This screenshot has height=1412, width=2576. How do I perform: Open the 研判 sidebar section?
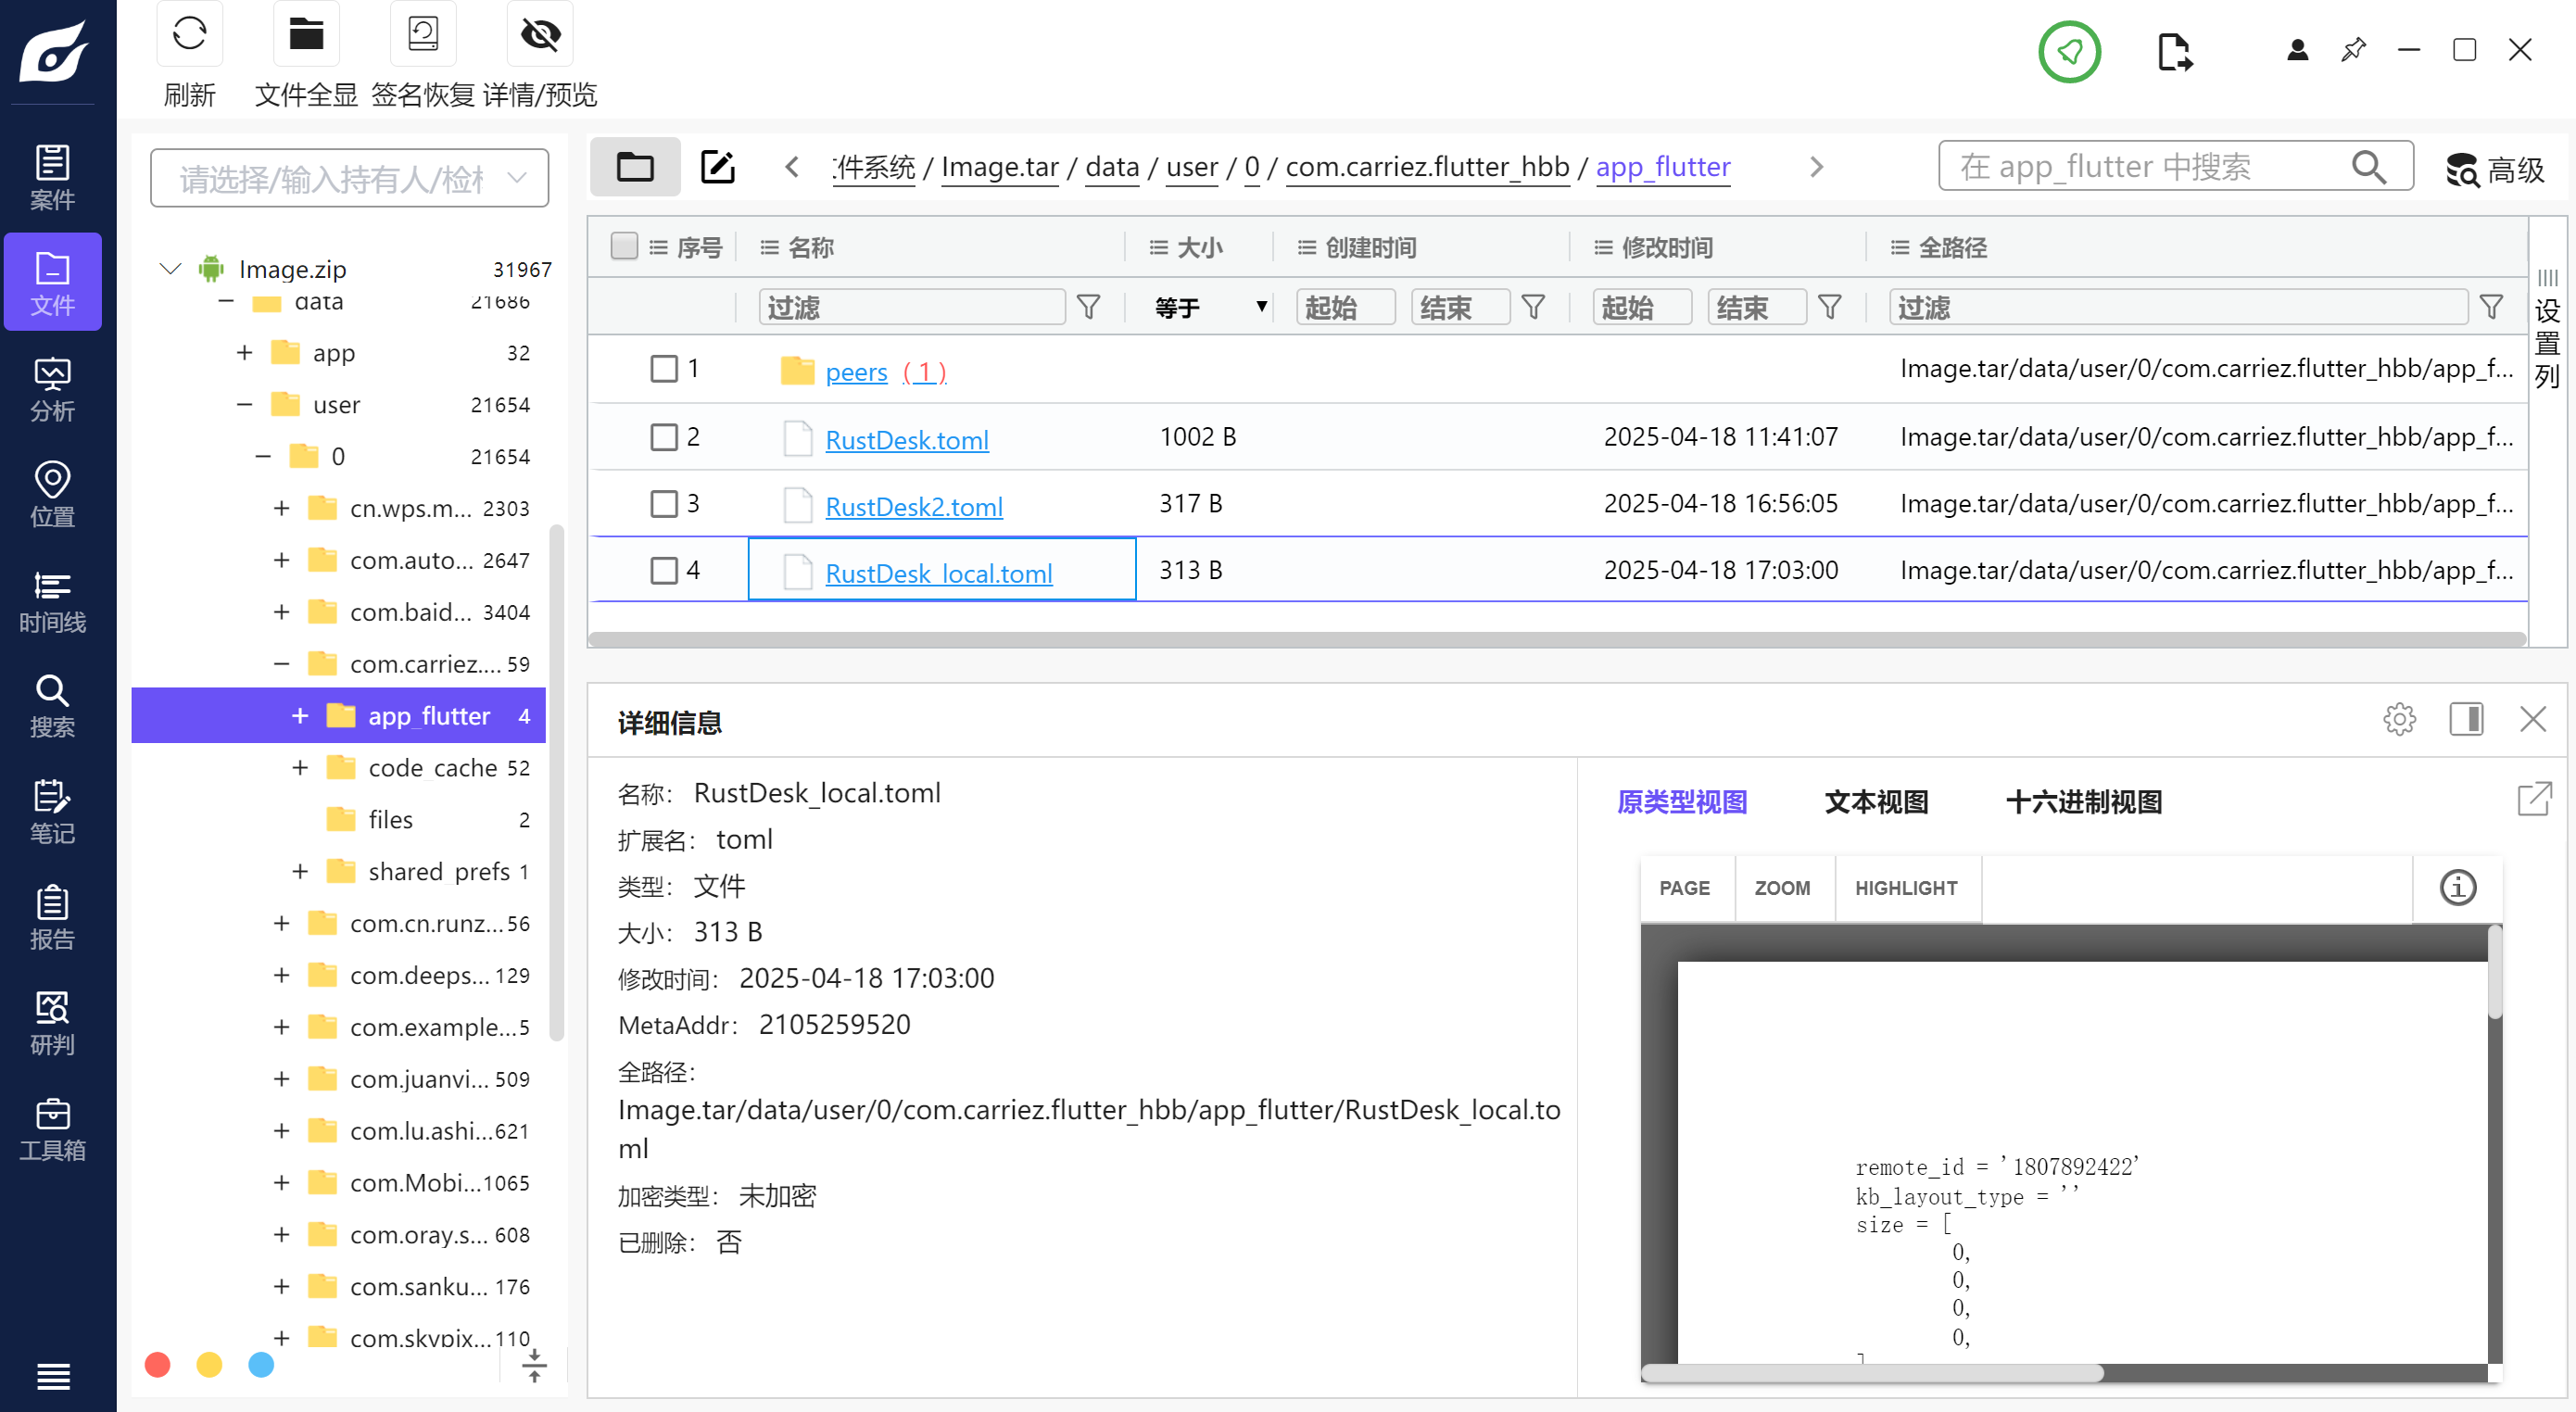pos(53,1022)
